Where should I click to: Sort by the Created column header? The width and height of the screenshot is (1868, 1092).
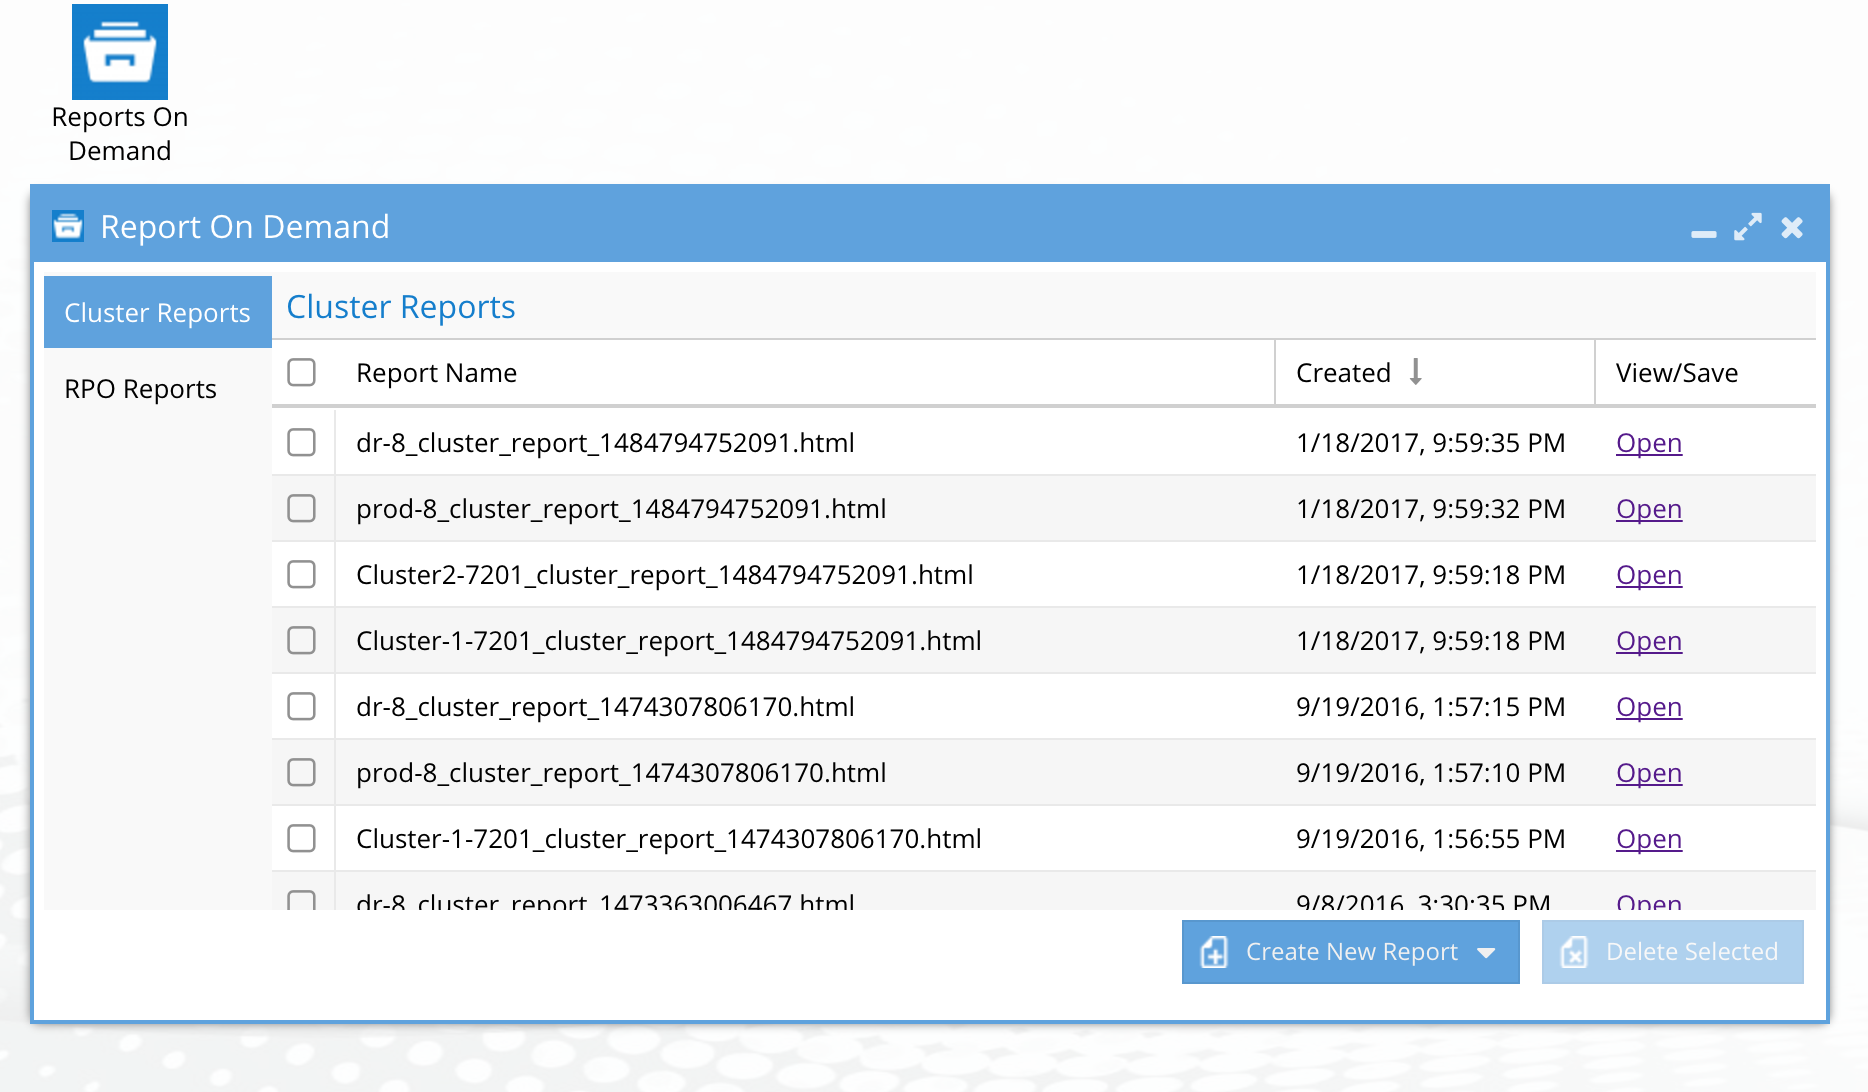coord(1343,373)
